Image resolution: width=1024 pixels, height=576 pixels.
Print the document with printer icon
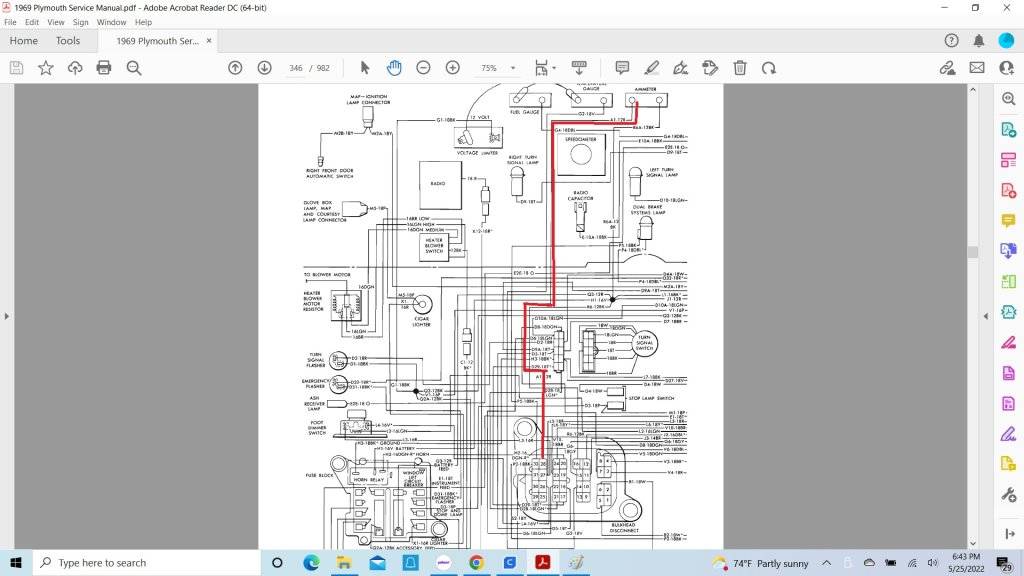click(104, 68)
